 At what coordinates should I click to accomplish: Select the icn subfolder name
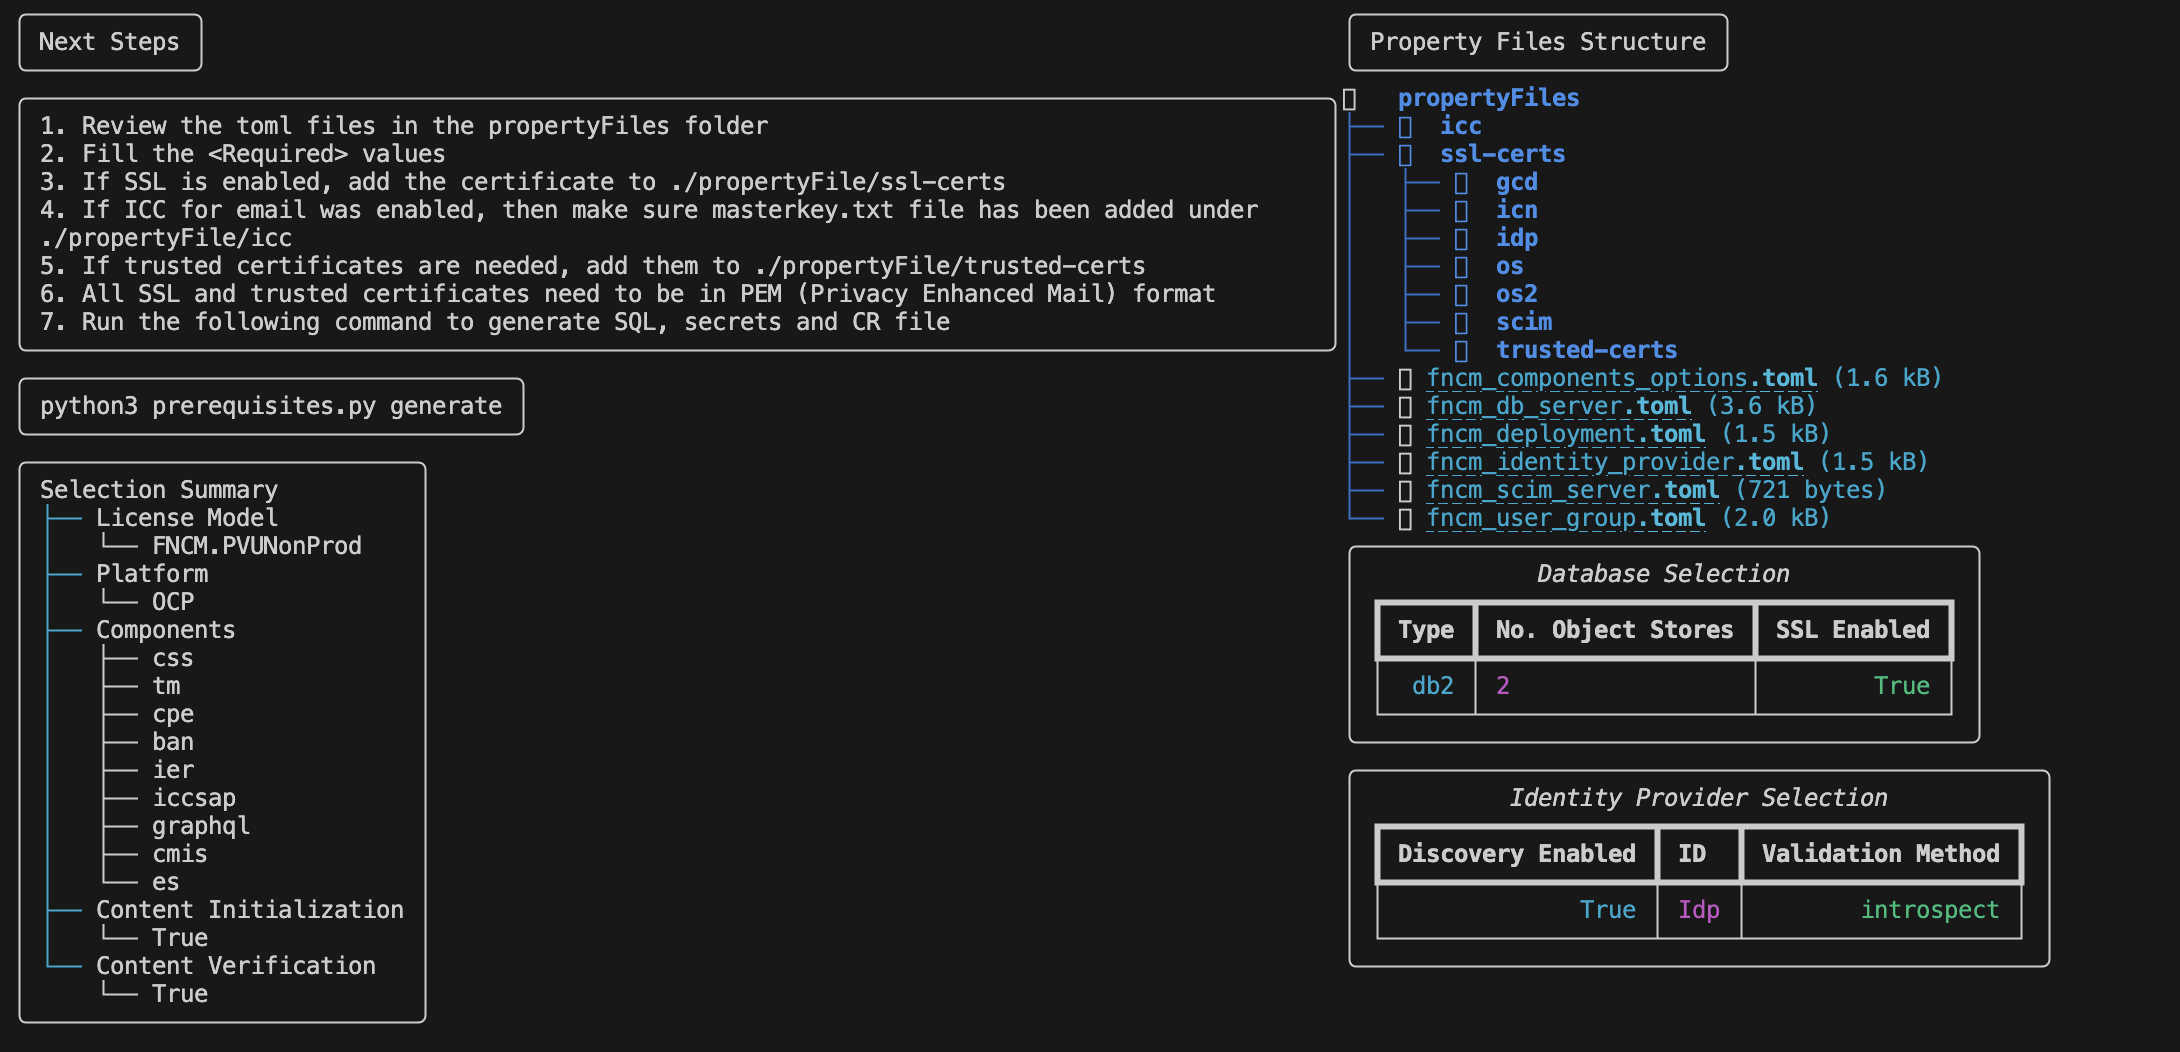point(1517,210)
